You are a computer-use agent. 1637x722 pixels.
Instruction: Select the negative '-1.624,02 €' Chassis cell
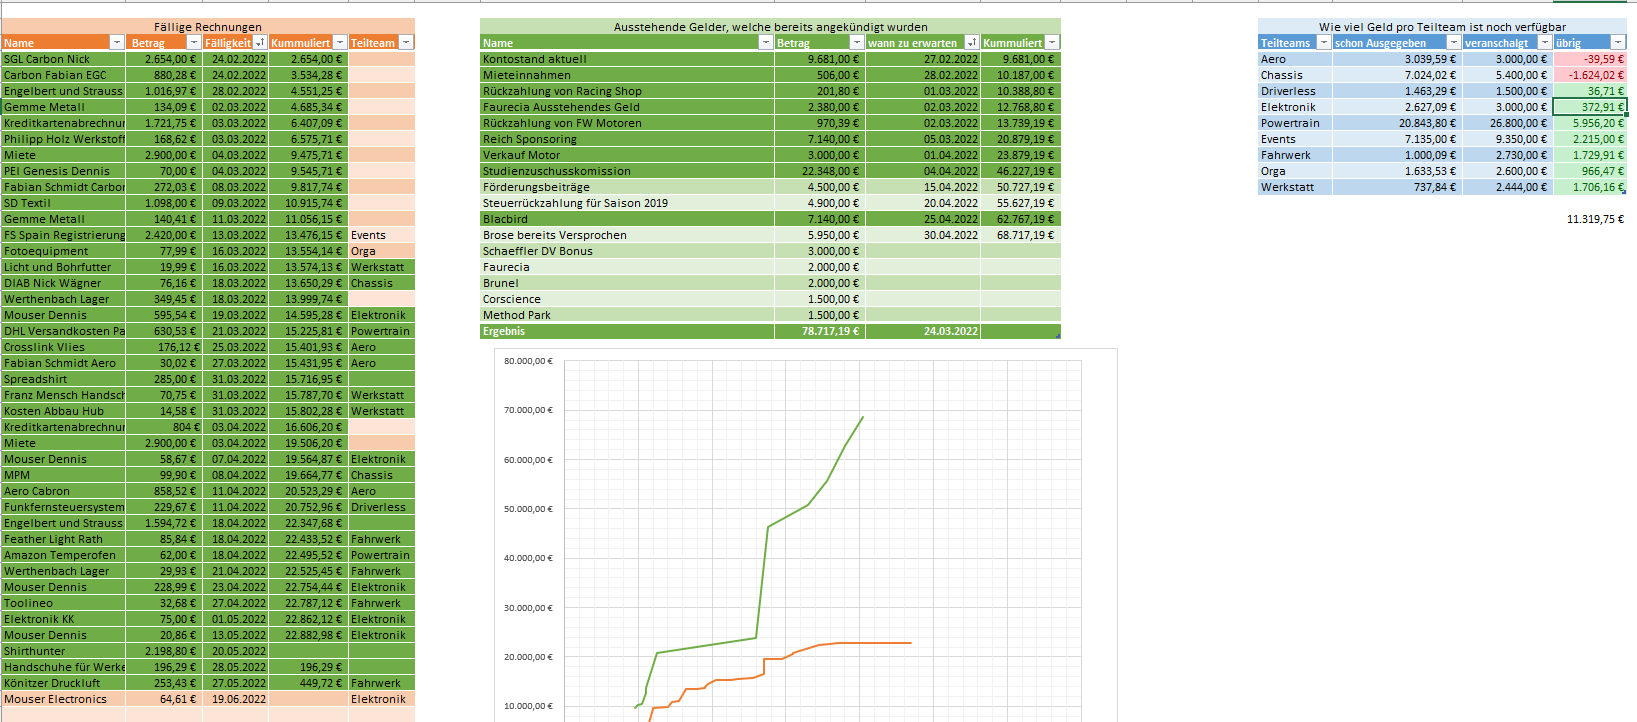tap(1590, 75)
